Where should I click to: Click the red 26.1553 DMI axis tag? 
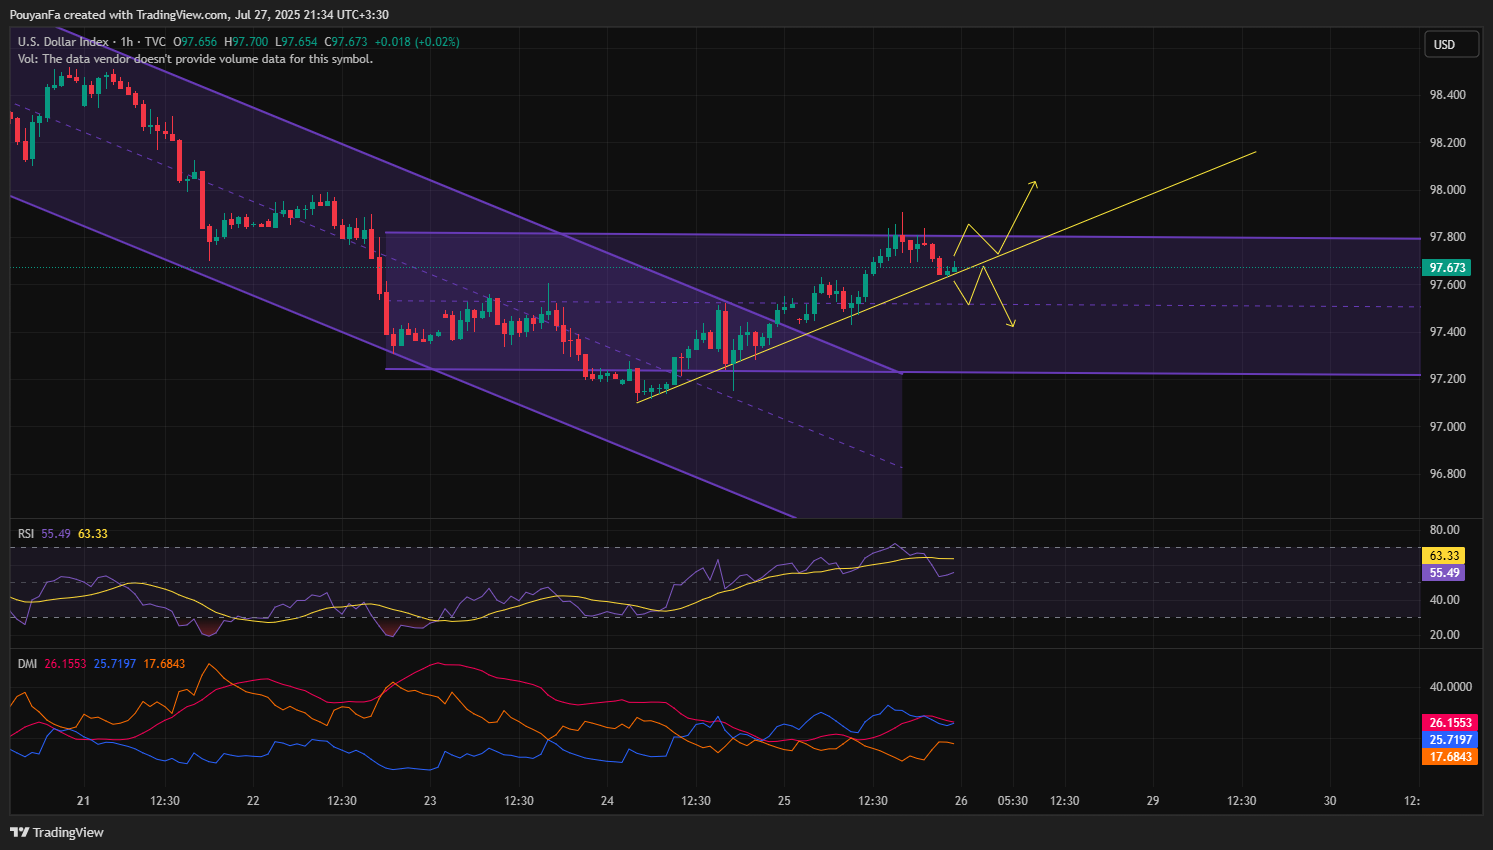[1450, 723]
